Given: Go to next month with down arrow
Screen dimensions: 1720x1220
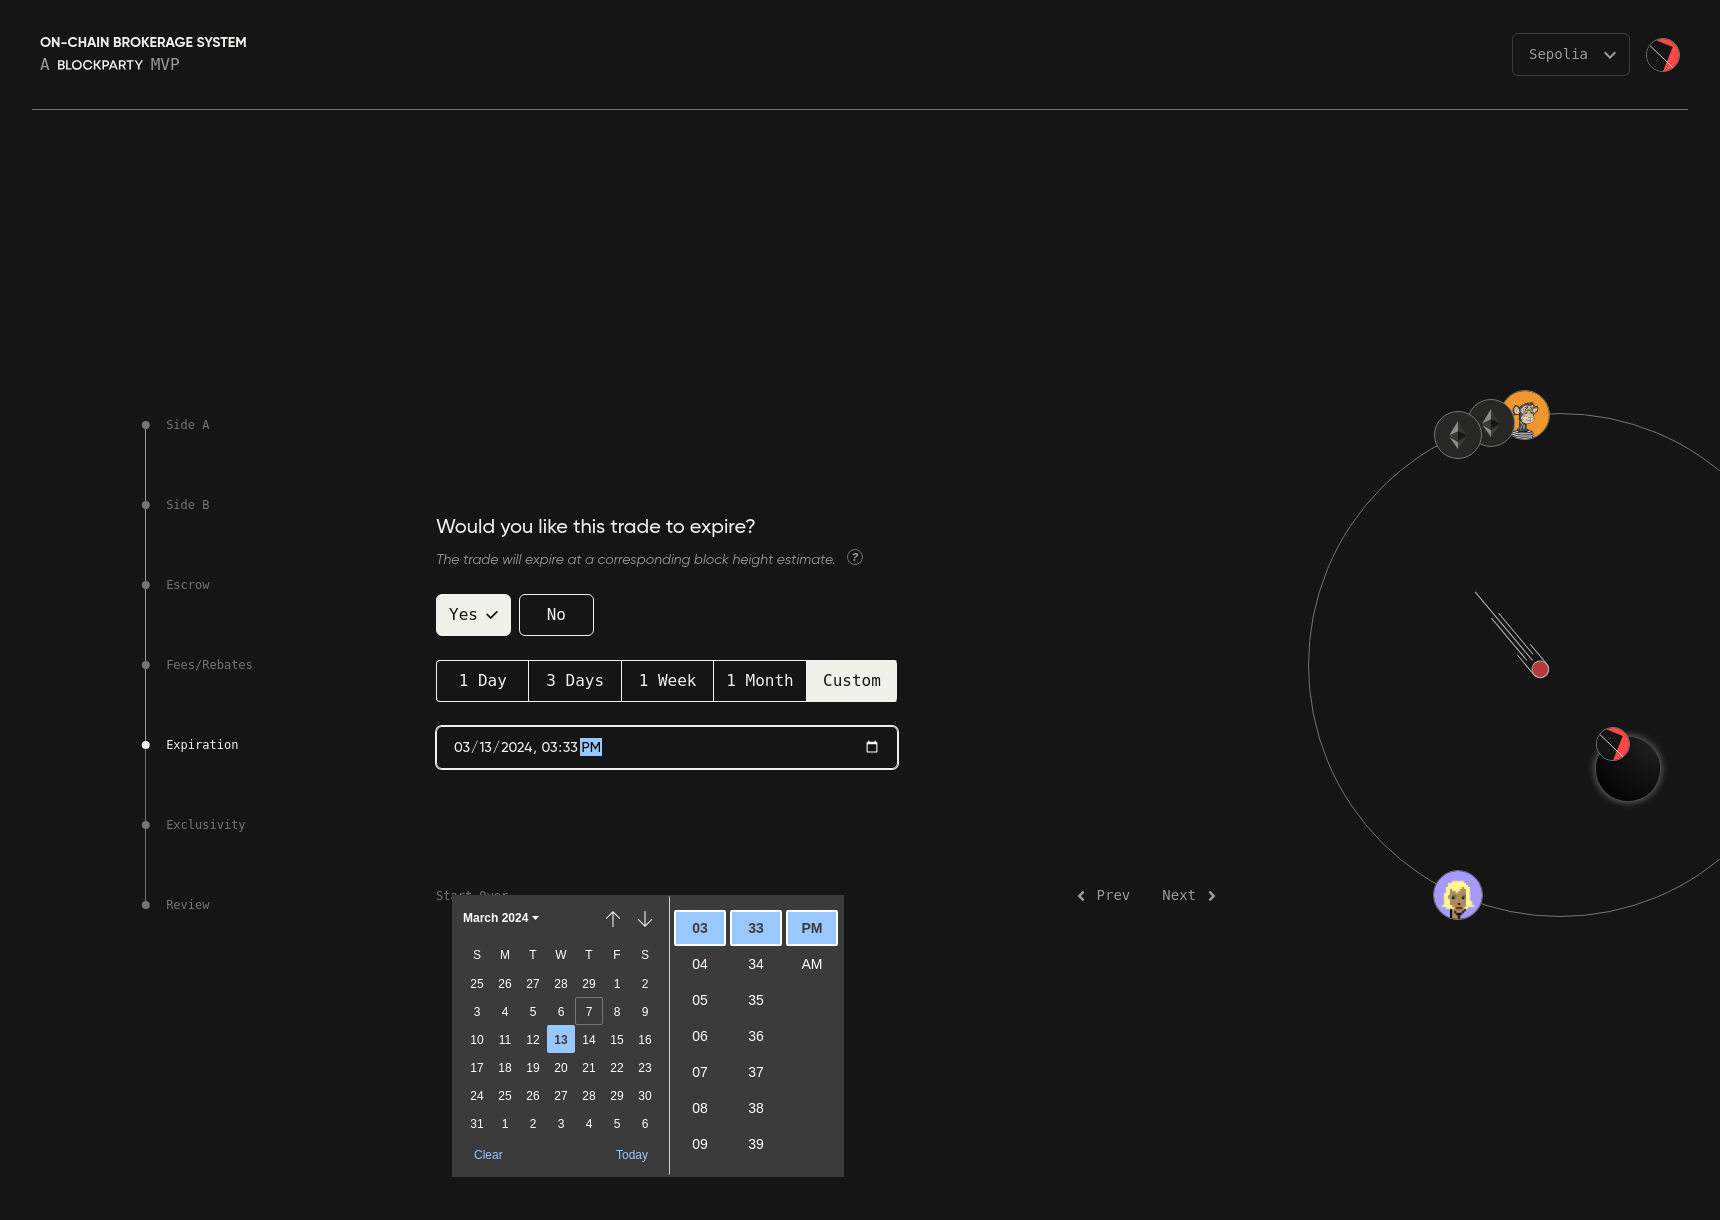Looking at the screenshot, I should pos(645,918).
